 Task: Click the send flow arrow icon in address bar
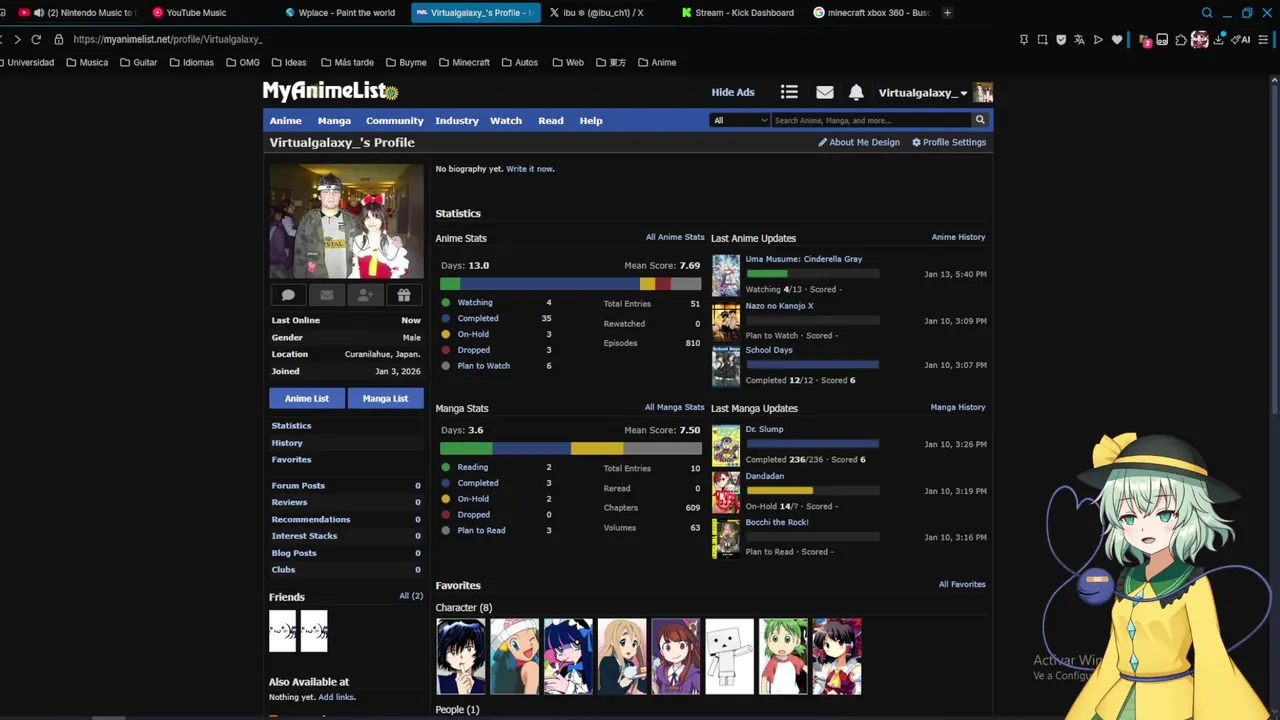point(1098,39)
